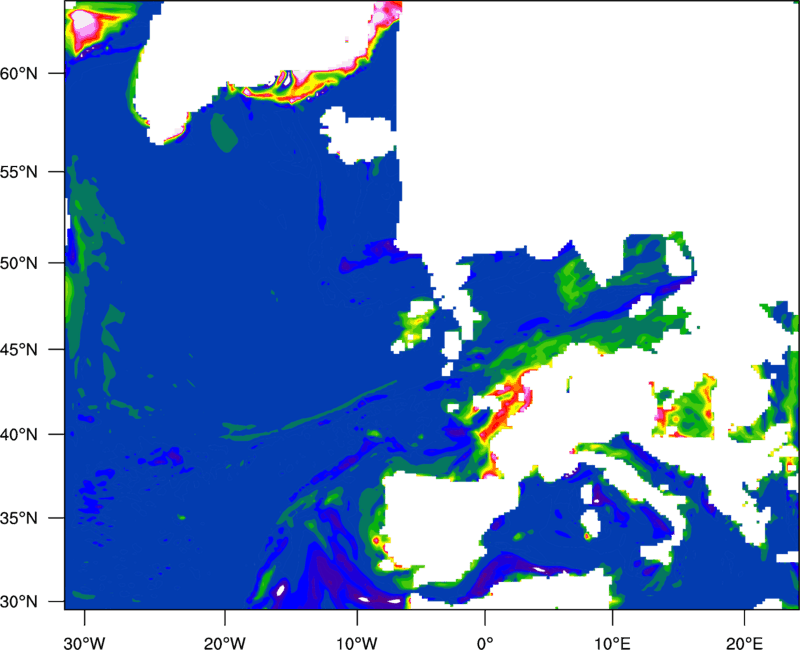Click the 60°N latitude label
The width and height of the screenshot is (800, 650).
tap(19, 73)
